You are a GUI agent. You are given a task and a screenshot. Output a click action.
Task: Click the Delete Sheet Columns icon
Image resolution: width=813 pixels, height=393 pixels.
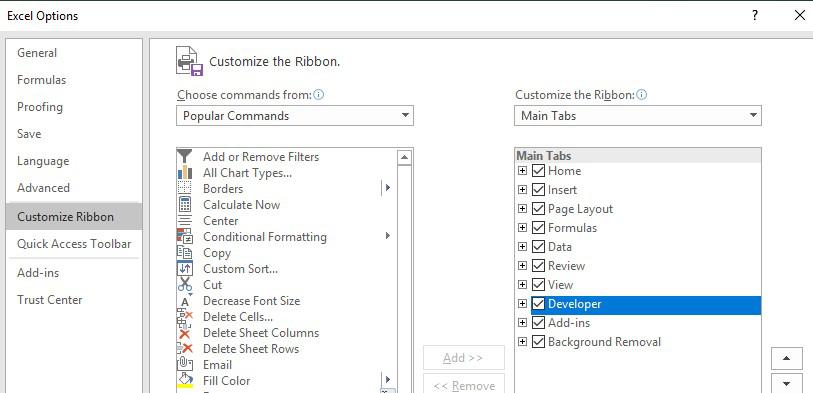(x=185, y=333)
